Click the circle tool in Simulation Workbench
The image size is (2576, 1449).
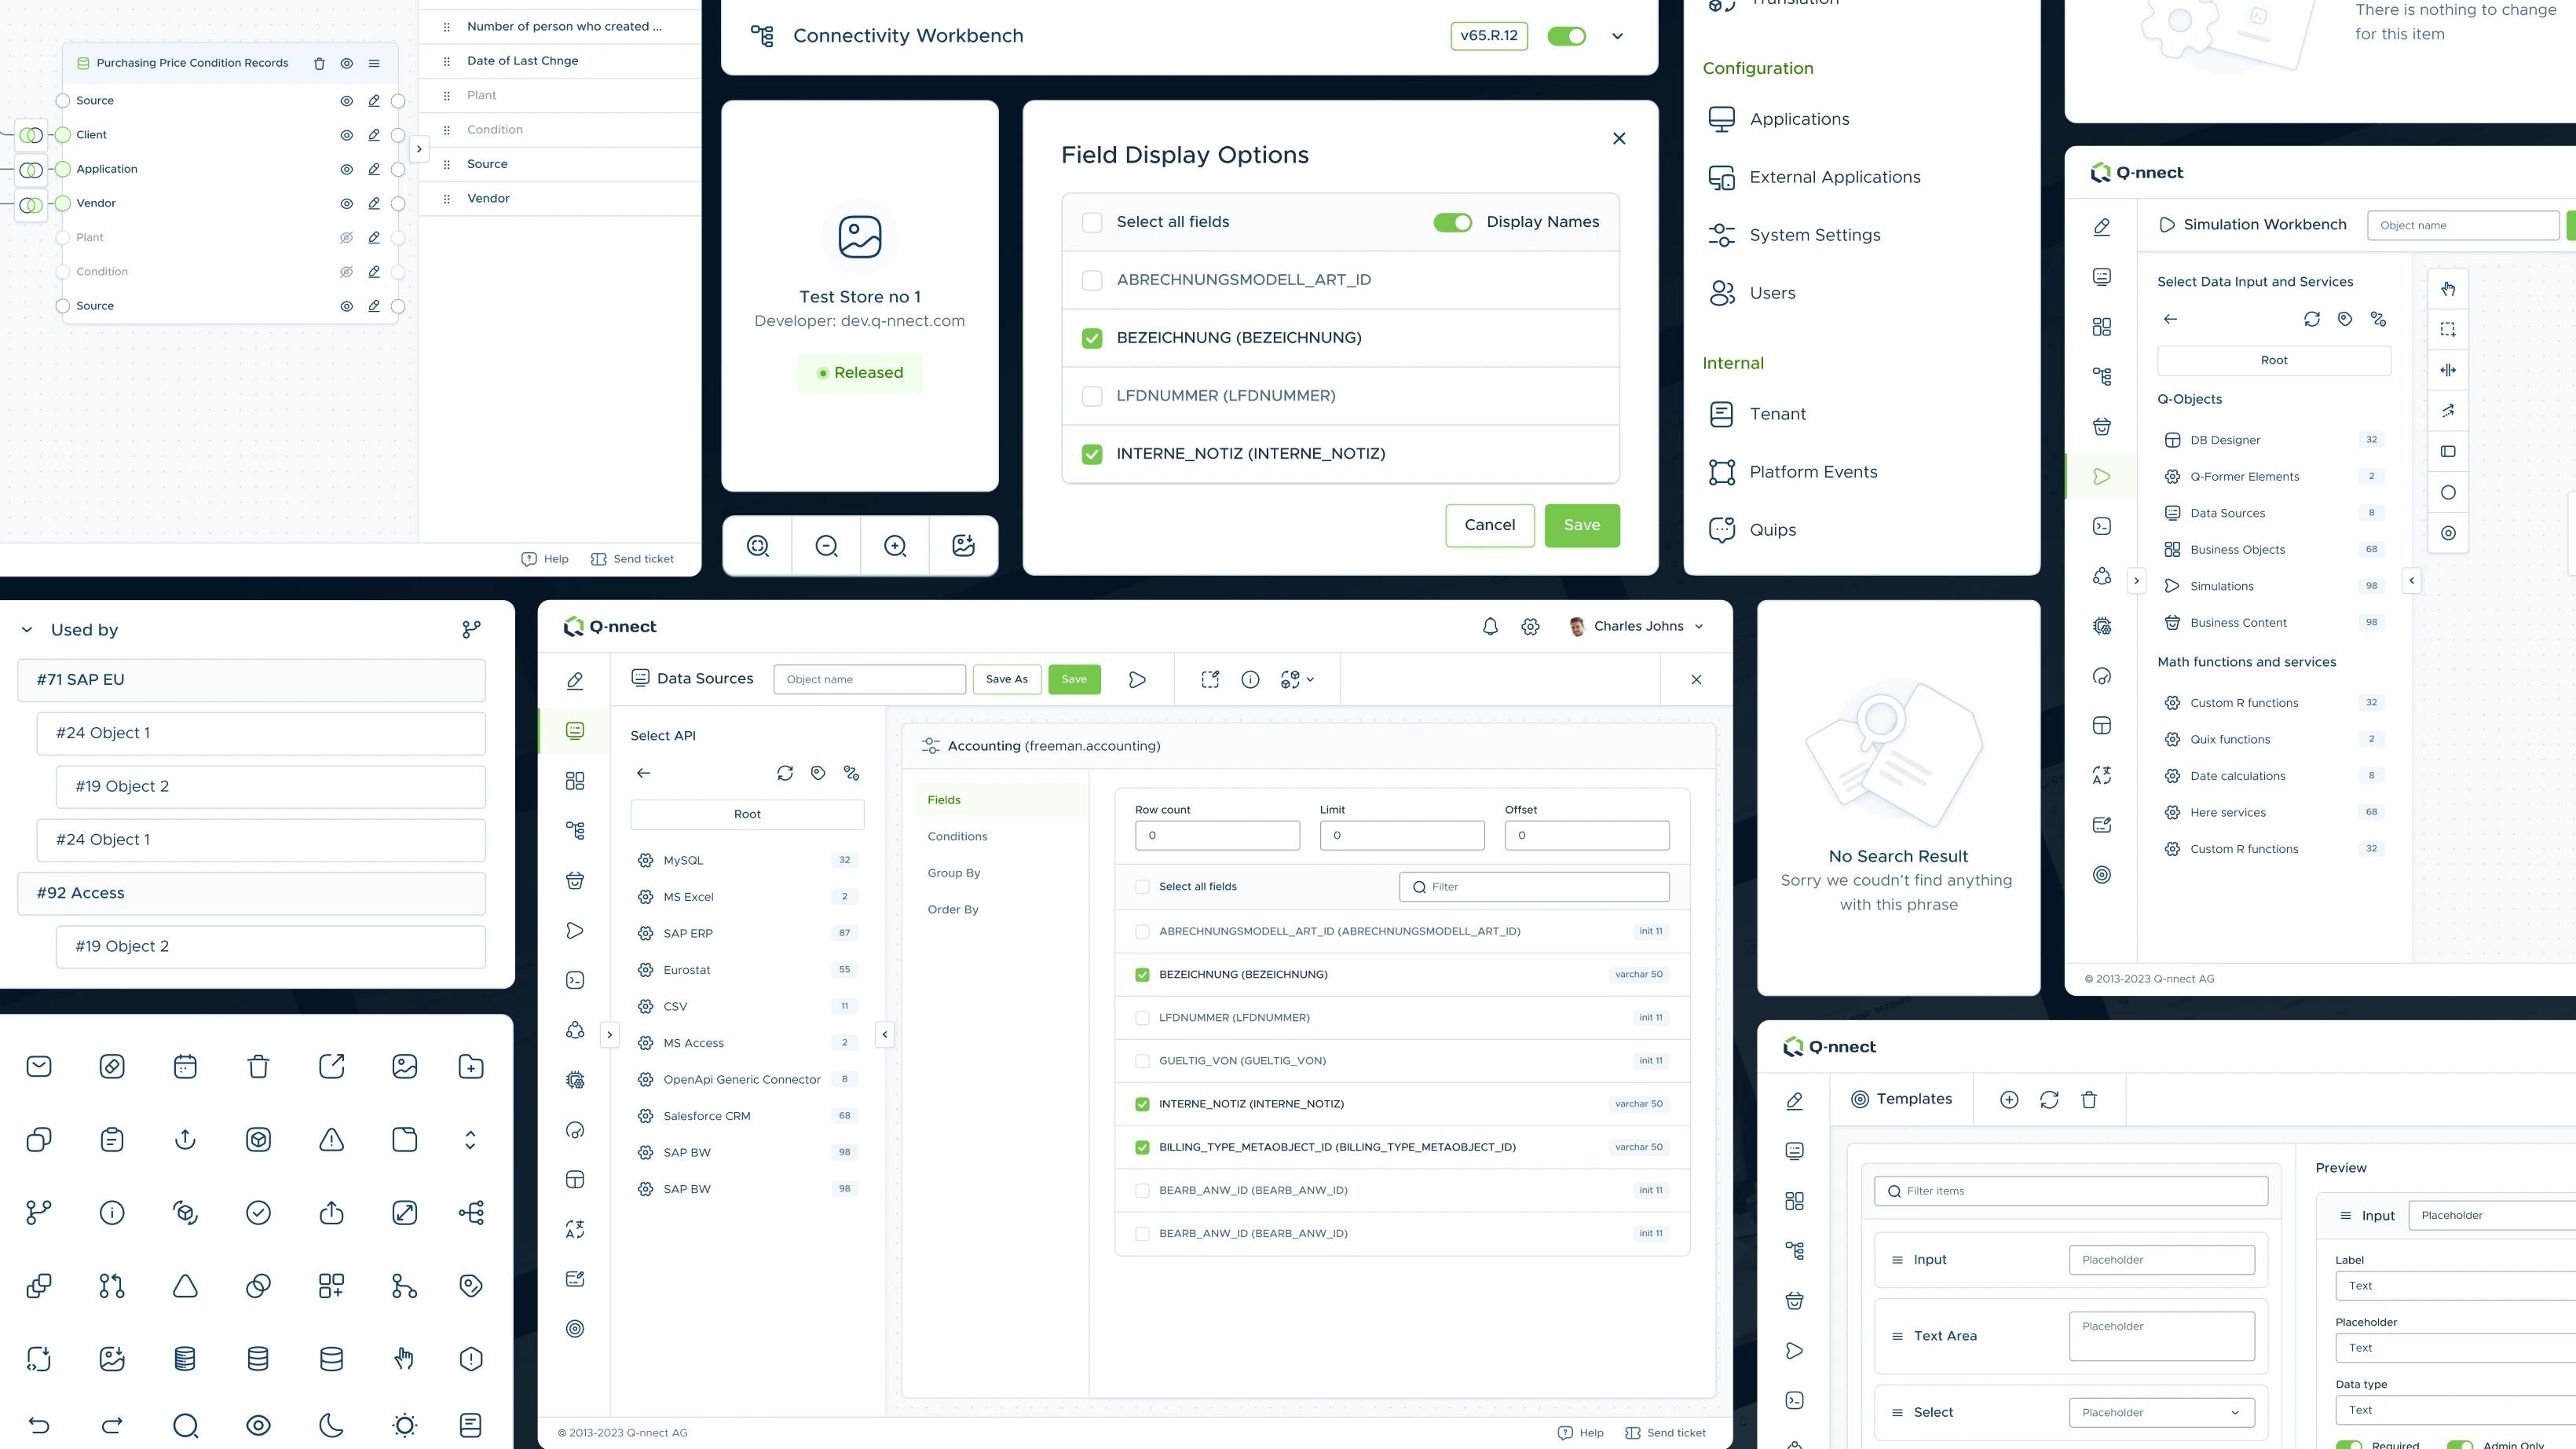2448,493
